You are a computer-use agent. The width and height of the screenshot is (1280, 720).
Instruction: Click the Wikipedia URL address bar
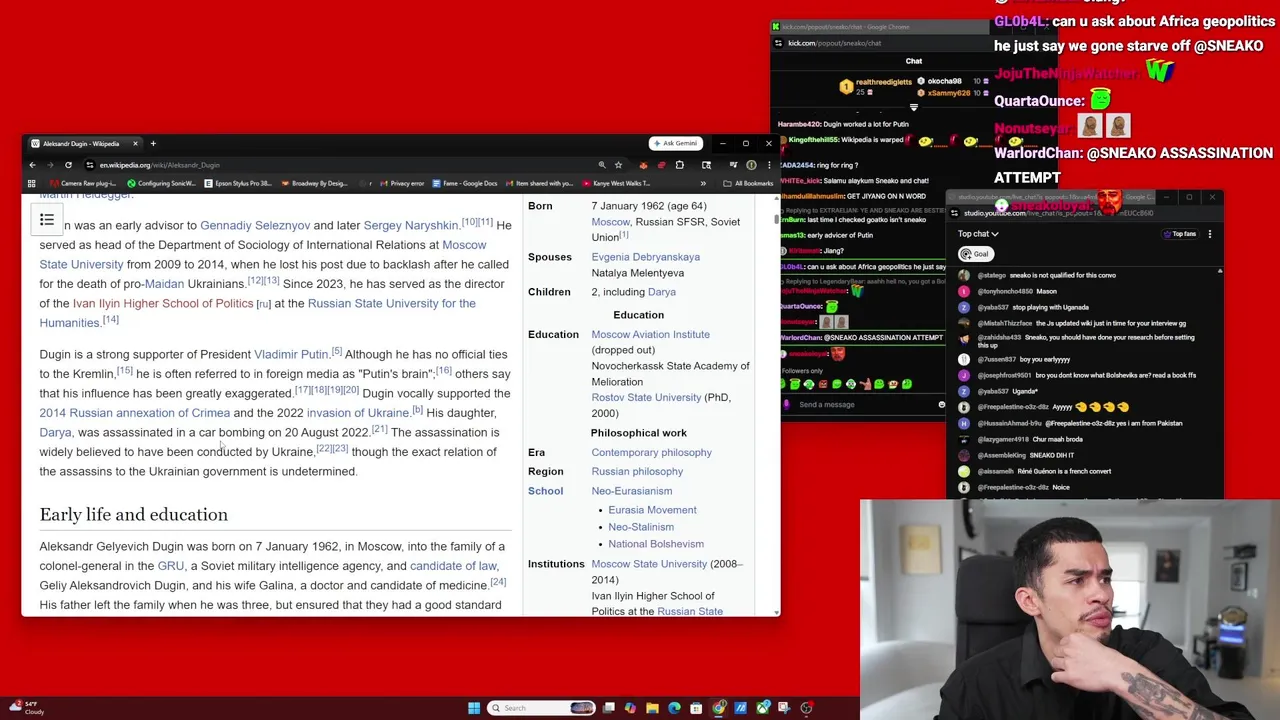[340, 165]
